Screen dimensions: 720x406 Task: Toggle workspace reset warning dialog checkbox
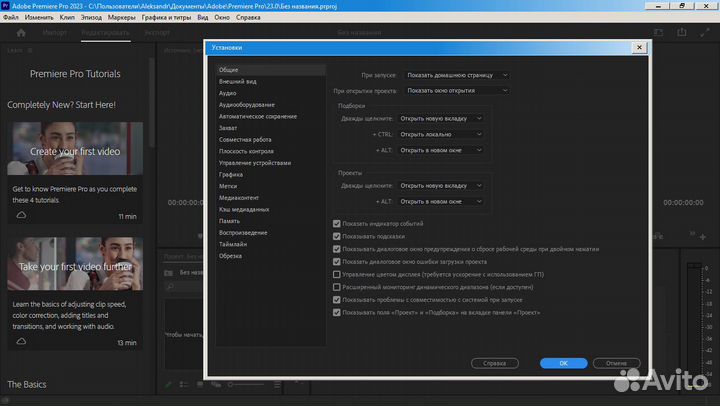(x=337, y=249)
